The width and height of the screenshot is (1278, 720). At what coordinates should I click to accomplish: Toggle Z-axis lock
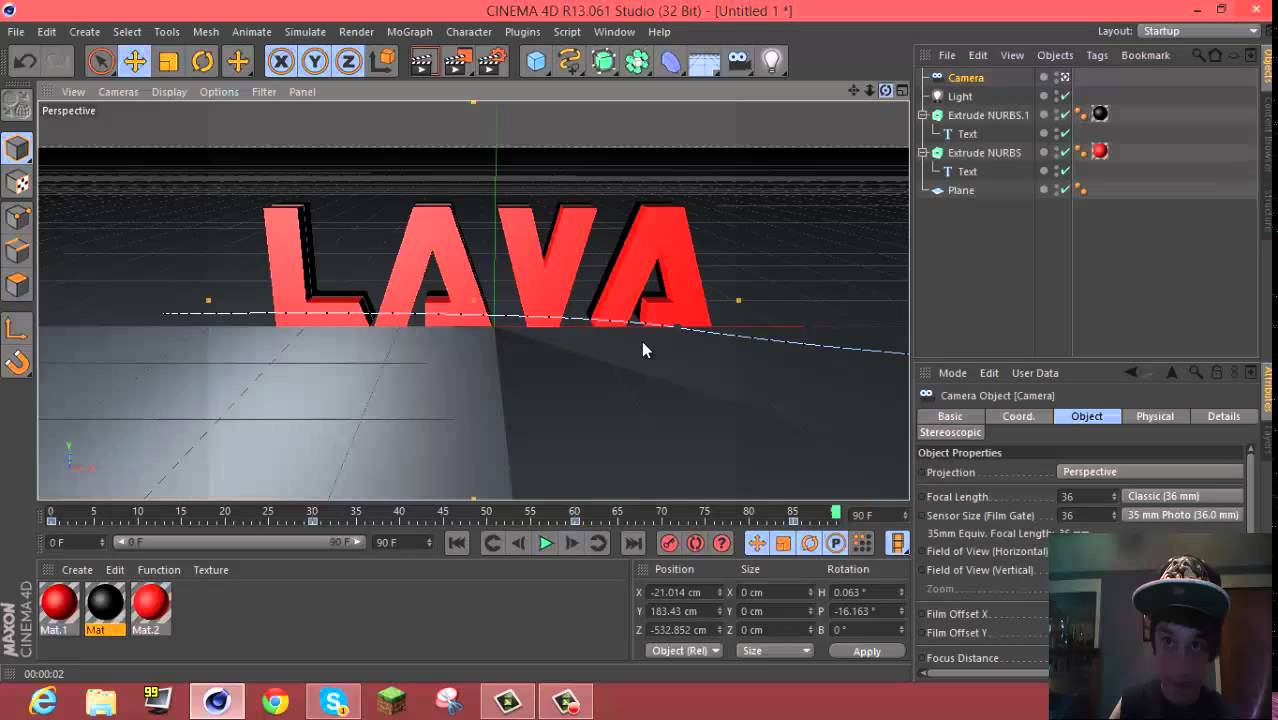pos(348,62)
